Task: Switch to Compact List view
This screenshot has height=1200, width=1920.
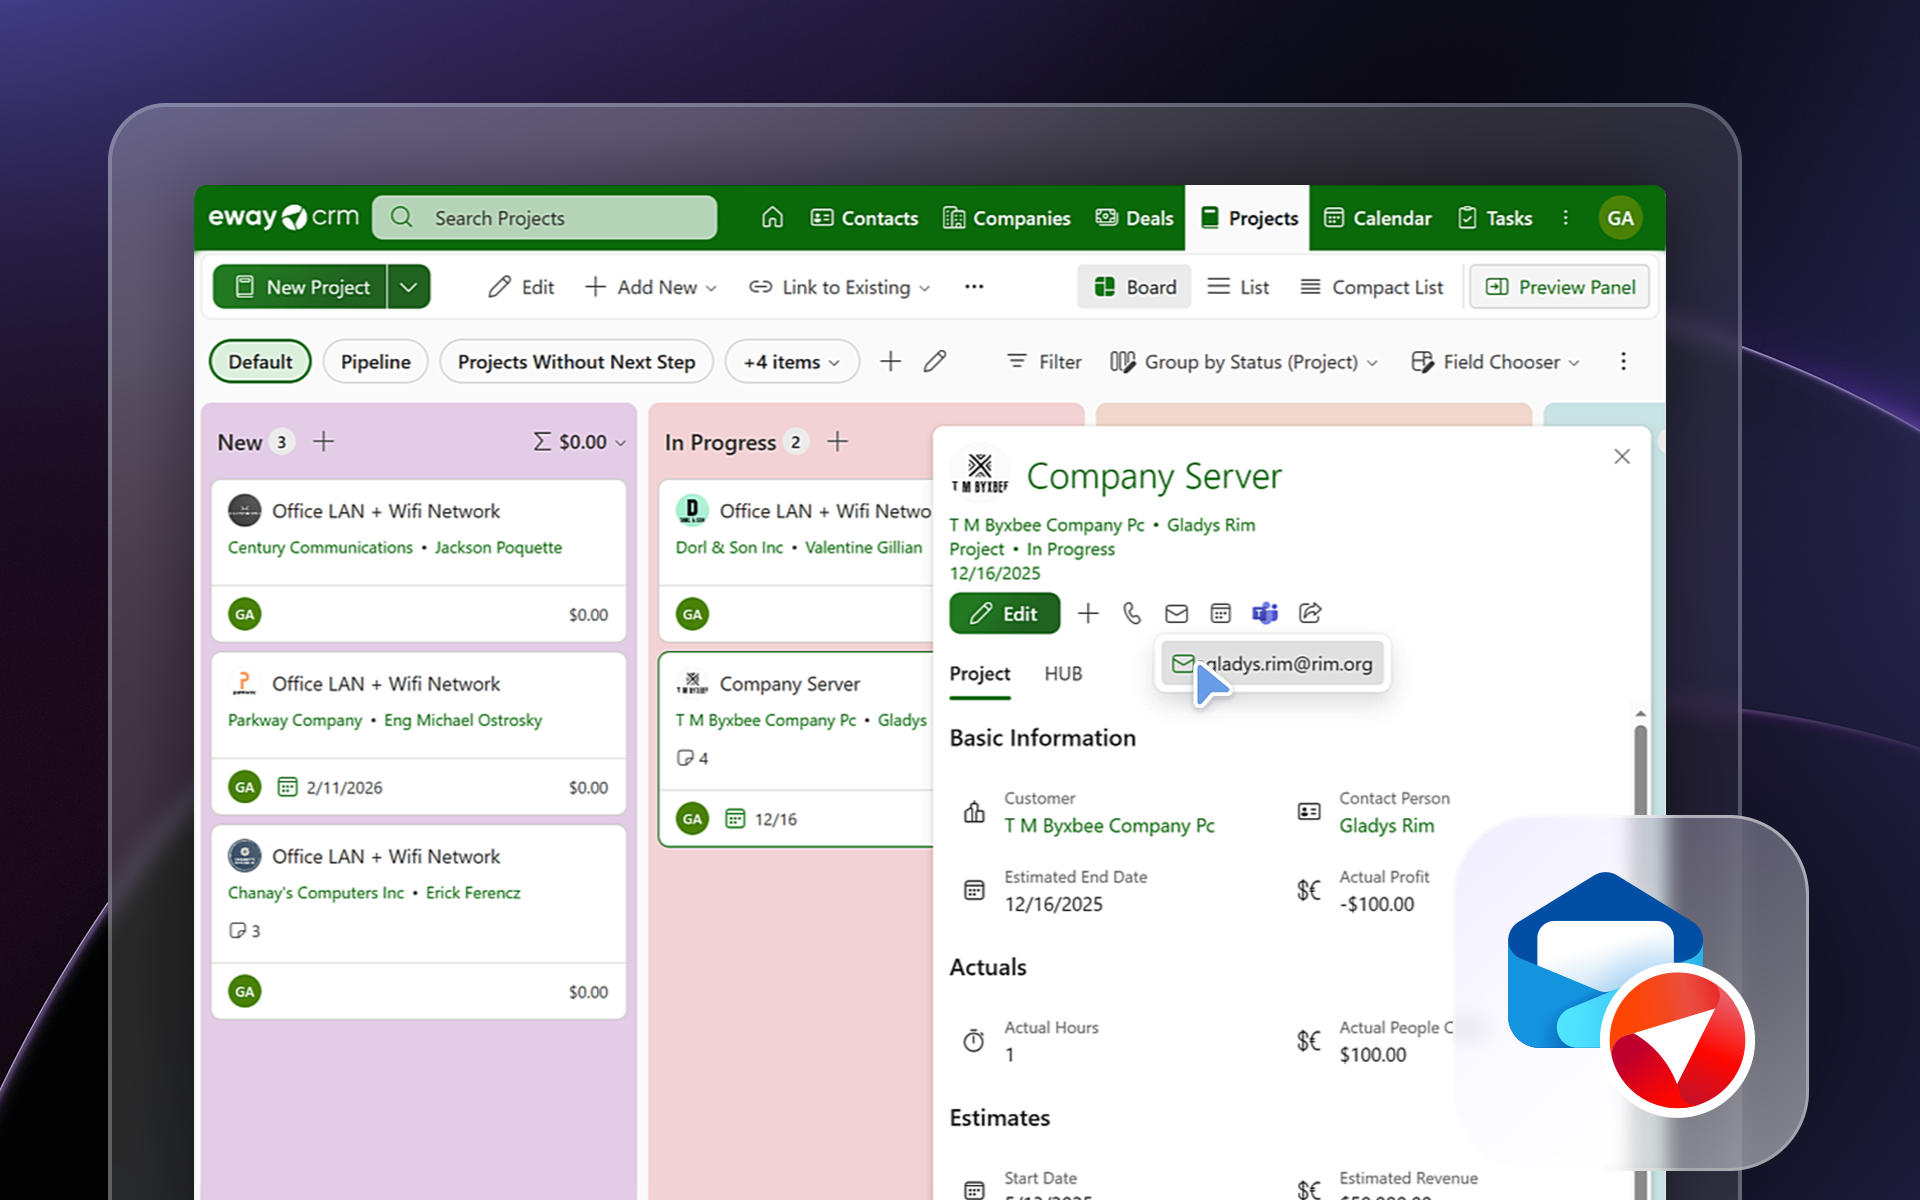Action: point(1372,287)
